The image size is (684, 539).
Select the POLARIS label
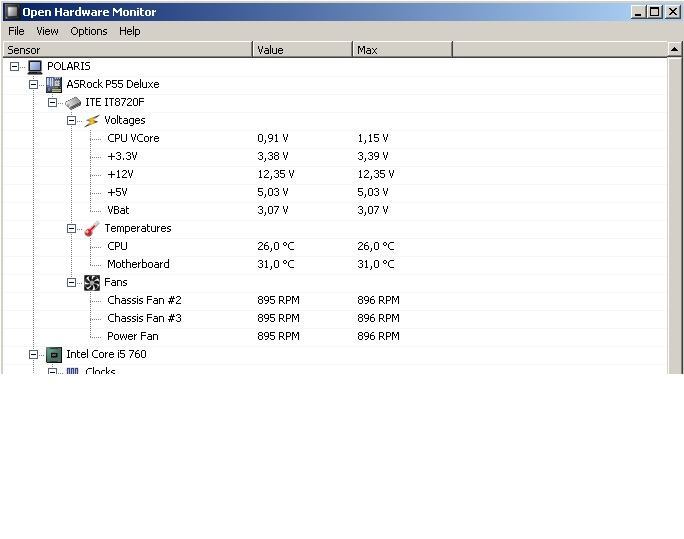tap(69, 66)
